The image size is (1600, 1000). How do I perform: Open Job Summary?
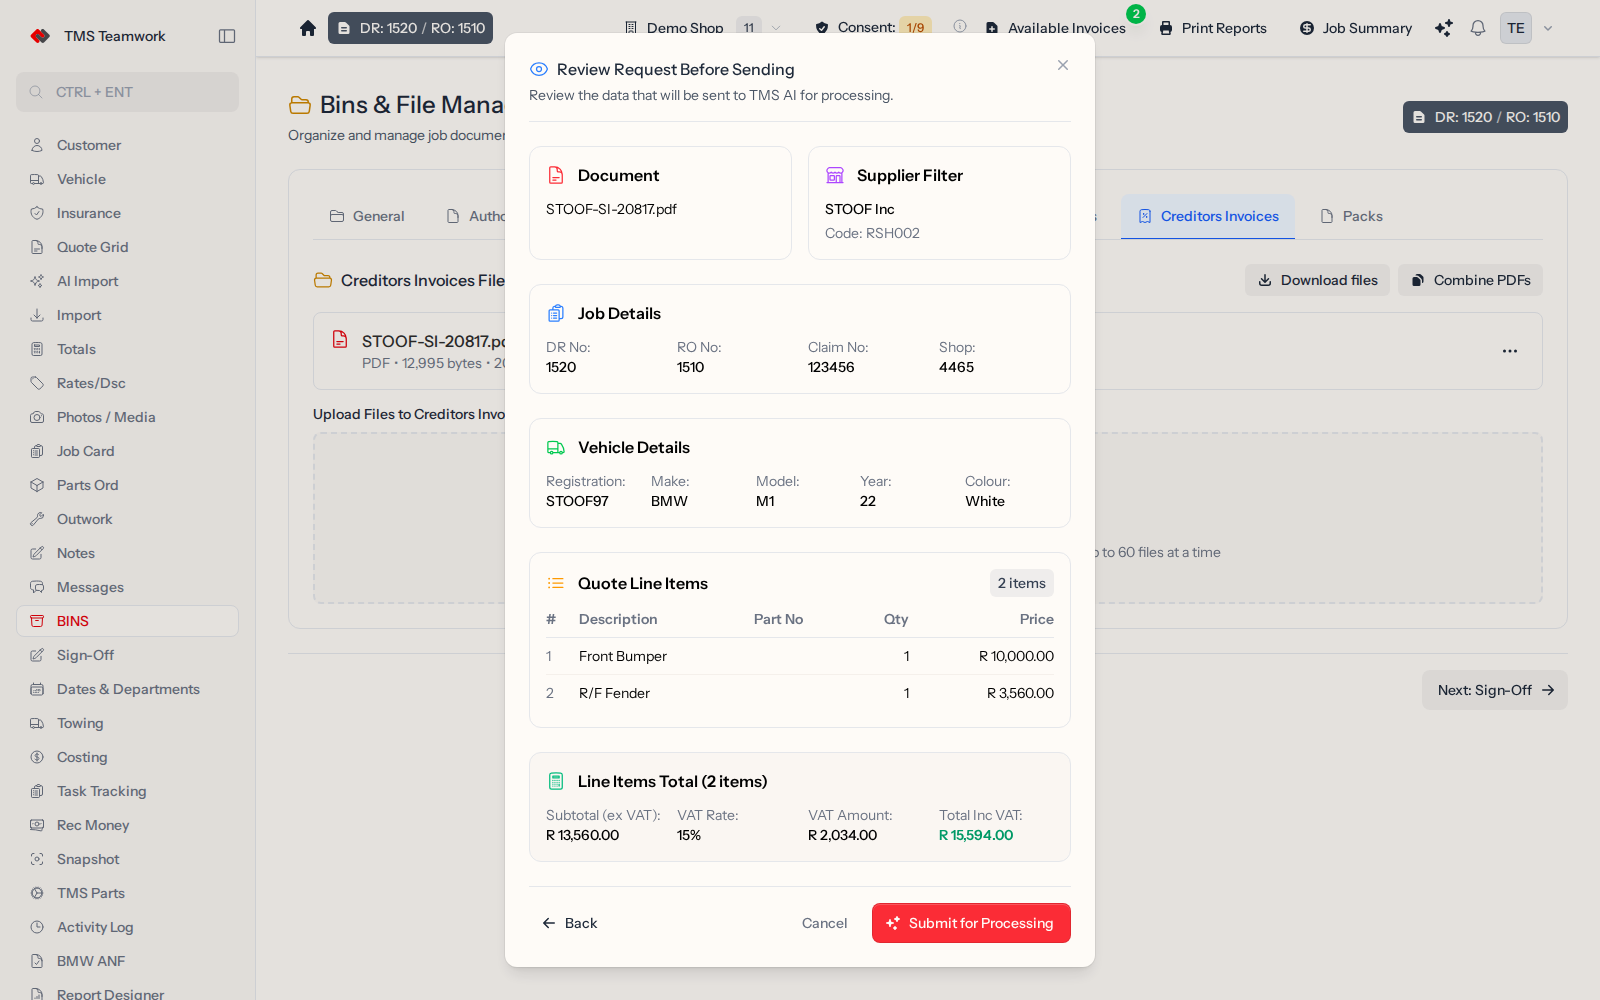tap(1356, 28)
